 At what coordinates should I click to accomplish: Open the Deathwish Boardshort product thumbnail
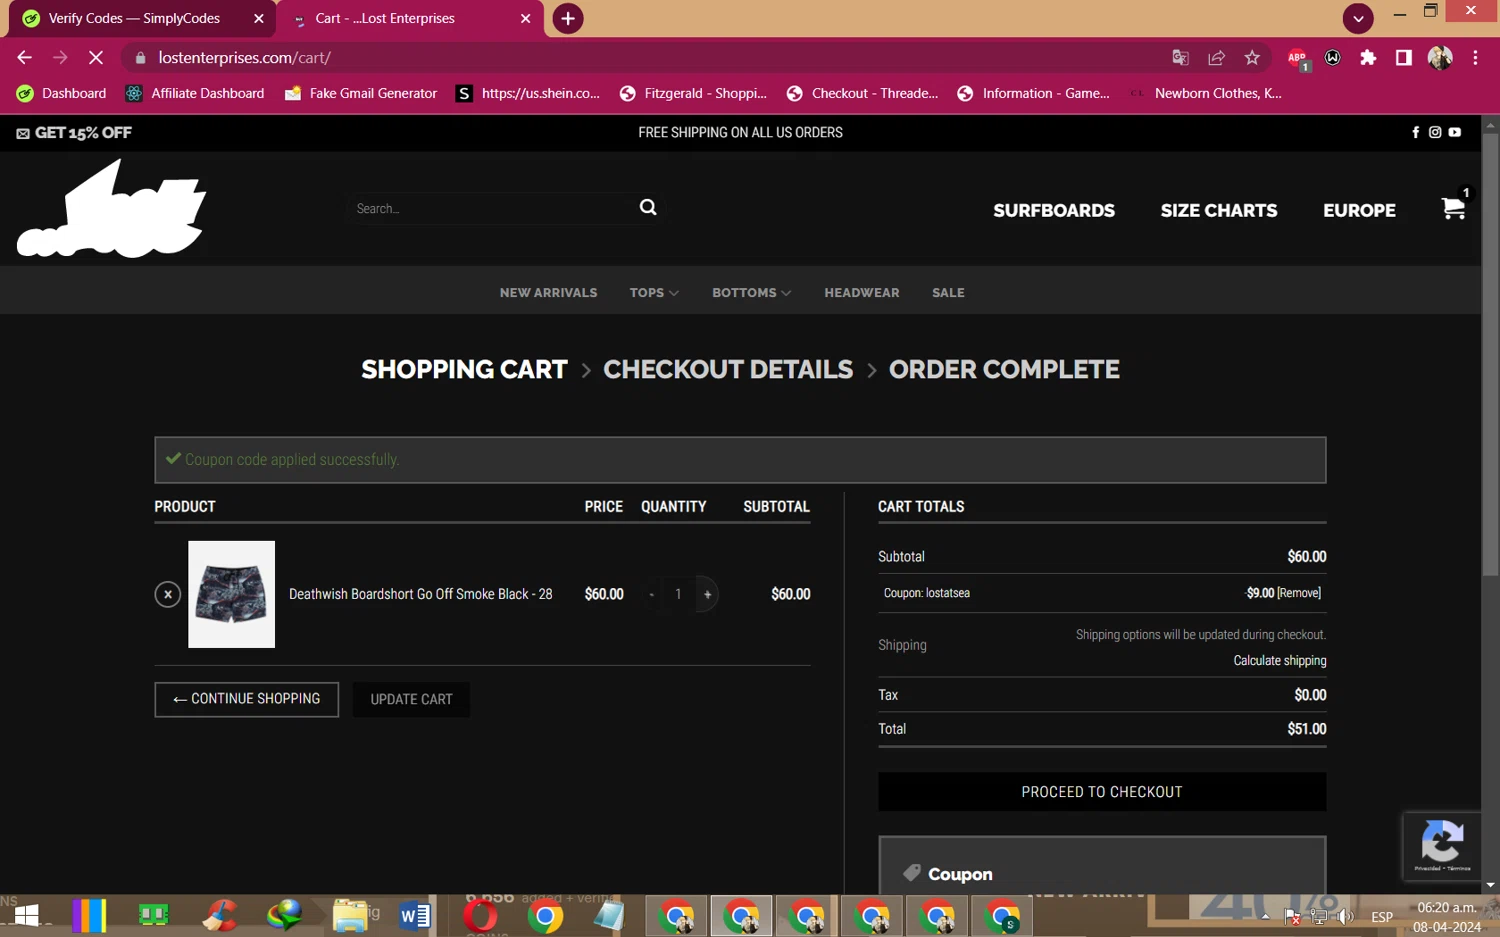pyautogui.click(x=231, y=594)
